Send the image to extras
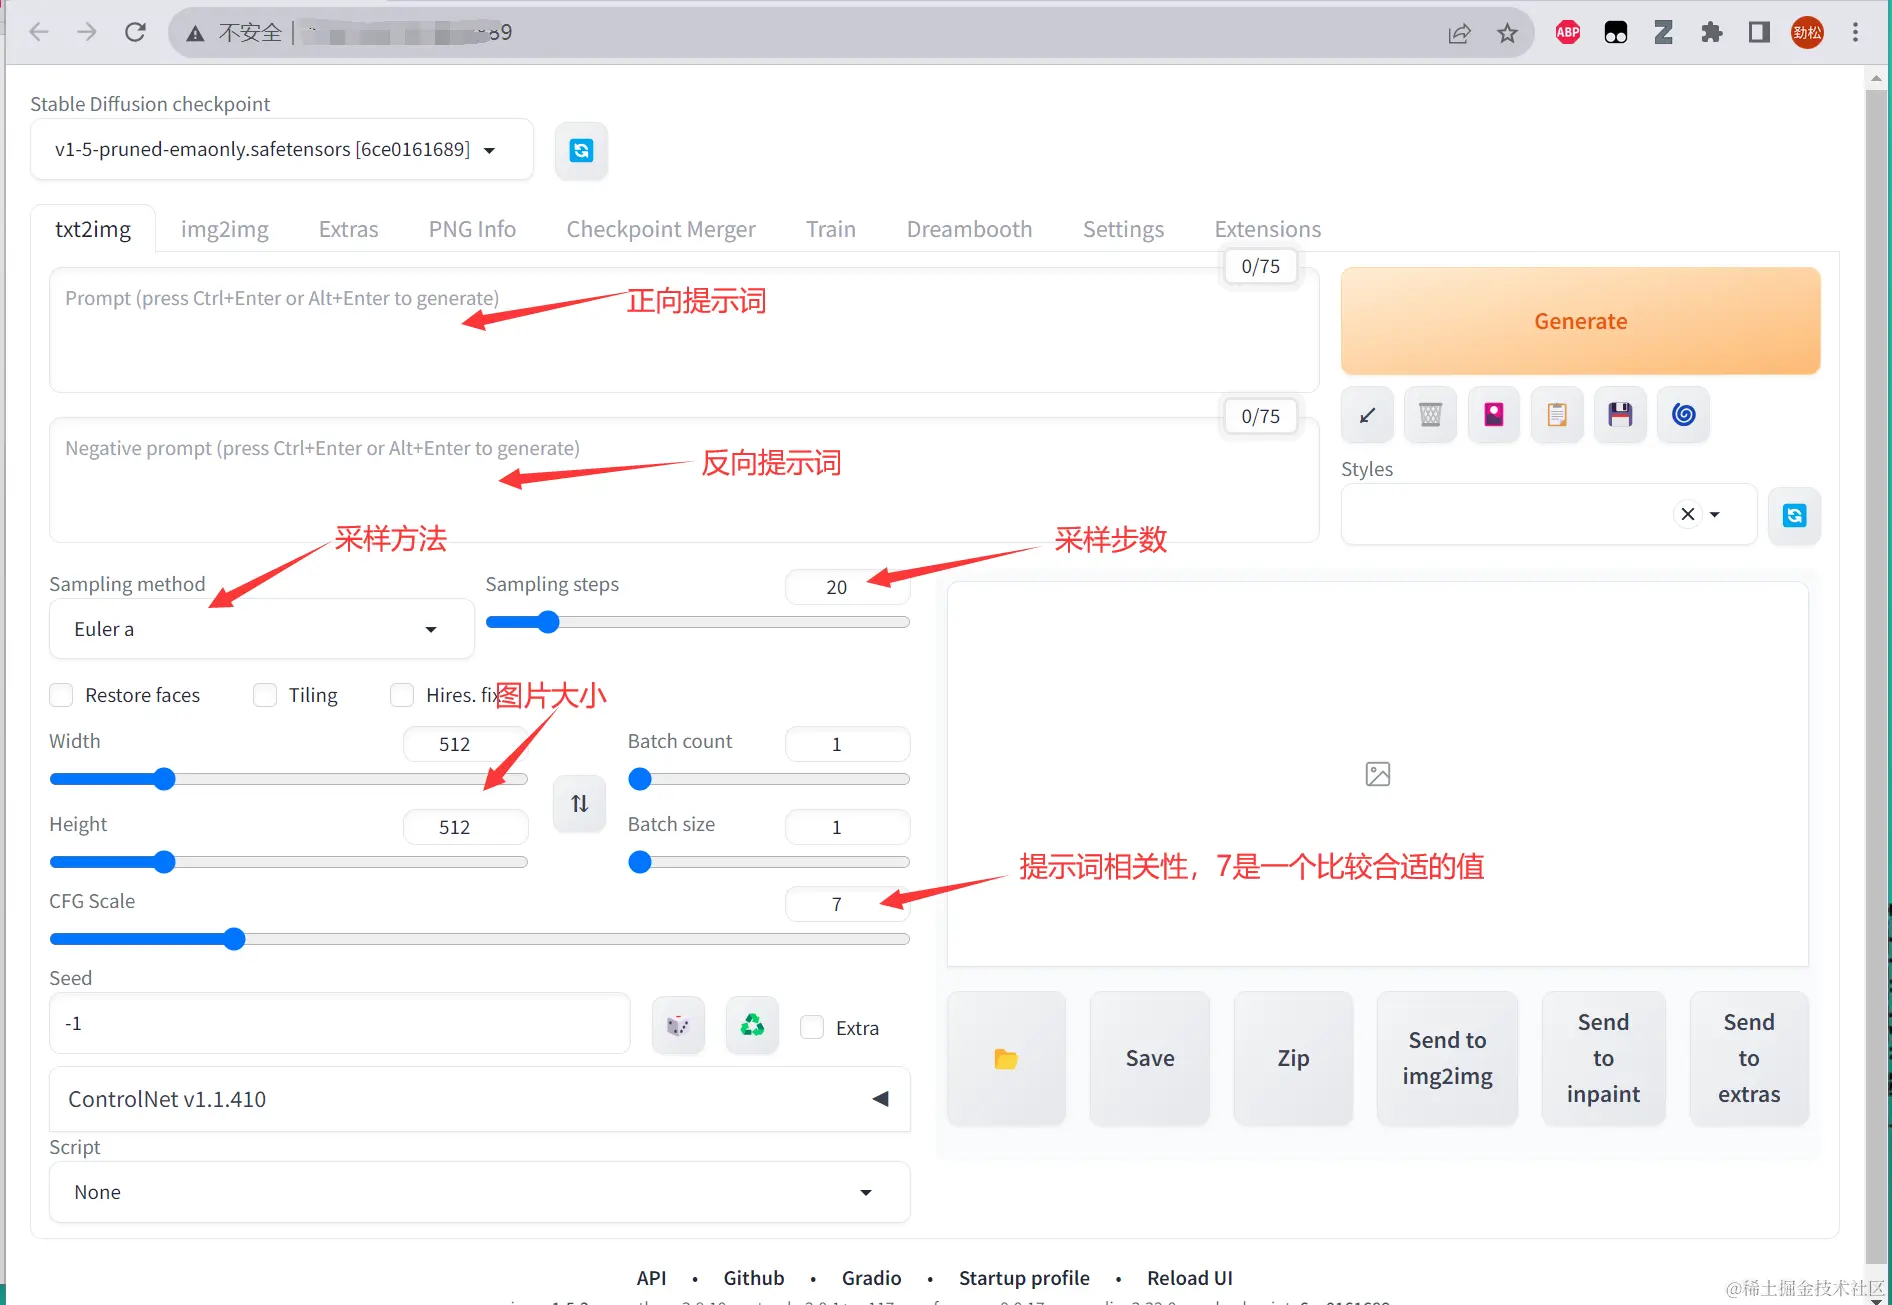The image size is (1892, 1305). 1749,1058
